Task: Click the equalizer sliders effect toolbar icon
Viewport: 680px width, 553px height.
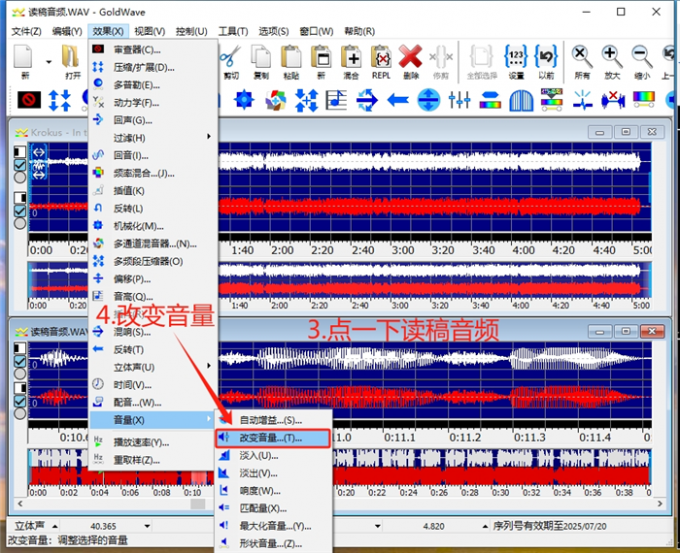Action: 459,100
